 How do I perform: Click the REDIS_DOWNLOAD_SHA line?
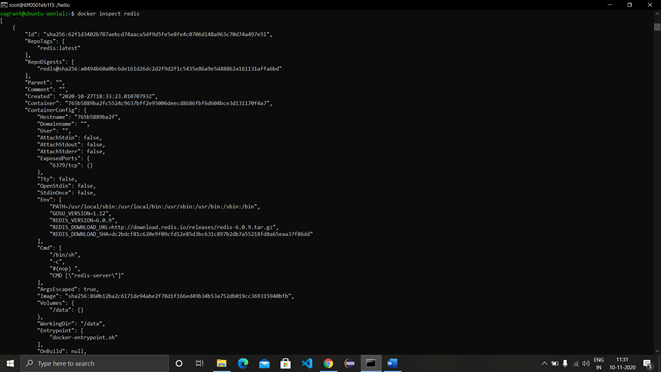[x=181, y=234]
